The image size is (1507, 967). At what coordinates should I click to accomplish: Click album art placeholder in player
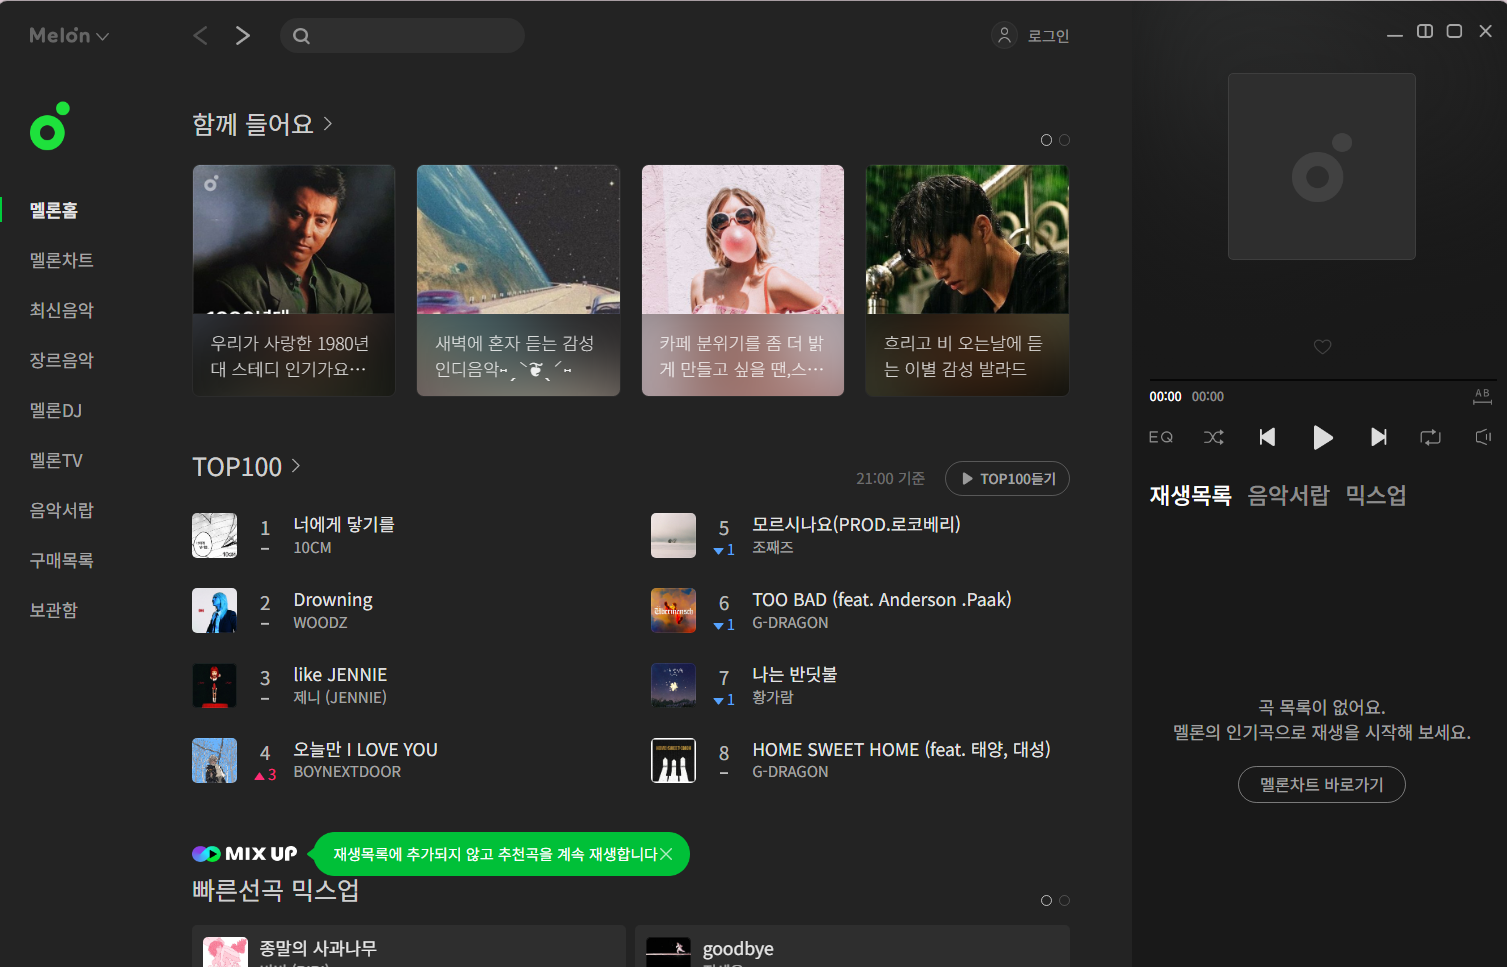point(1322,166)
